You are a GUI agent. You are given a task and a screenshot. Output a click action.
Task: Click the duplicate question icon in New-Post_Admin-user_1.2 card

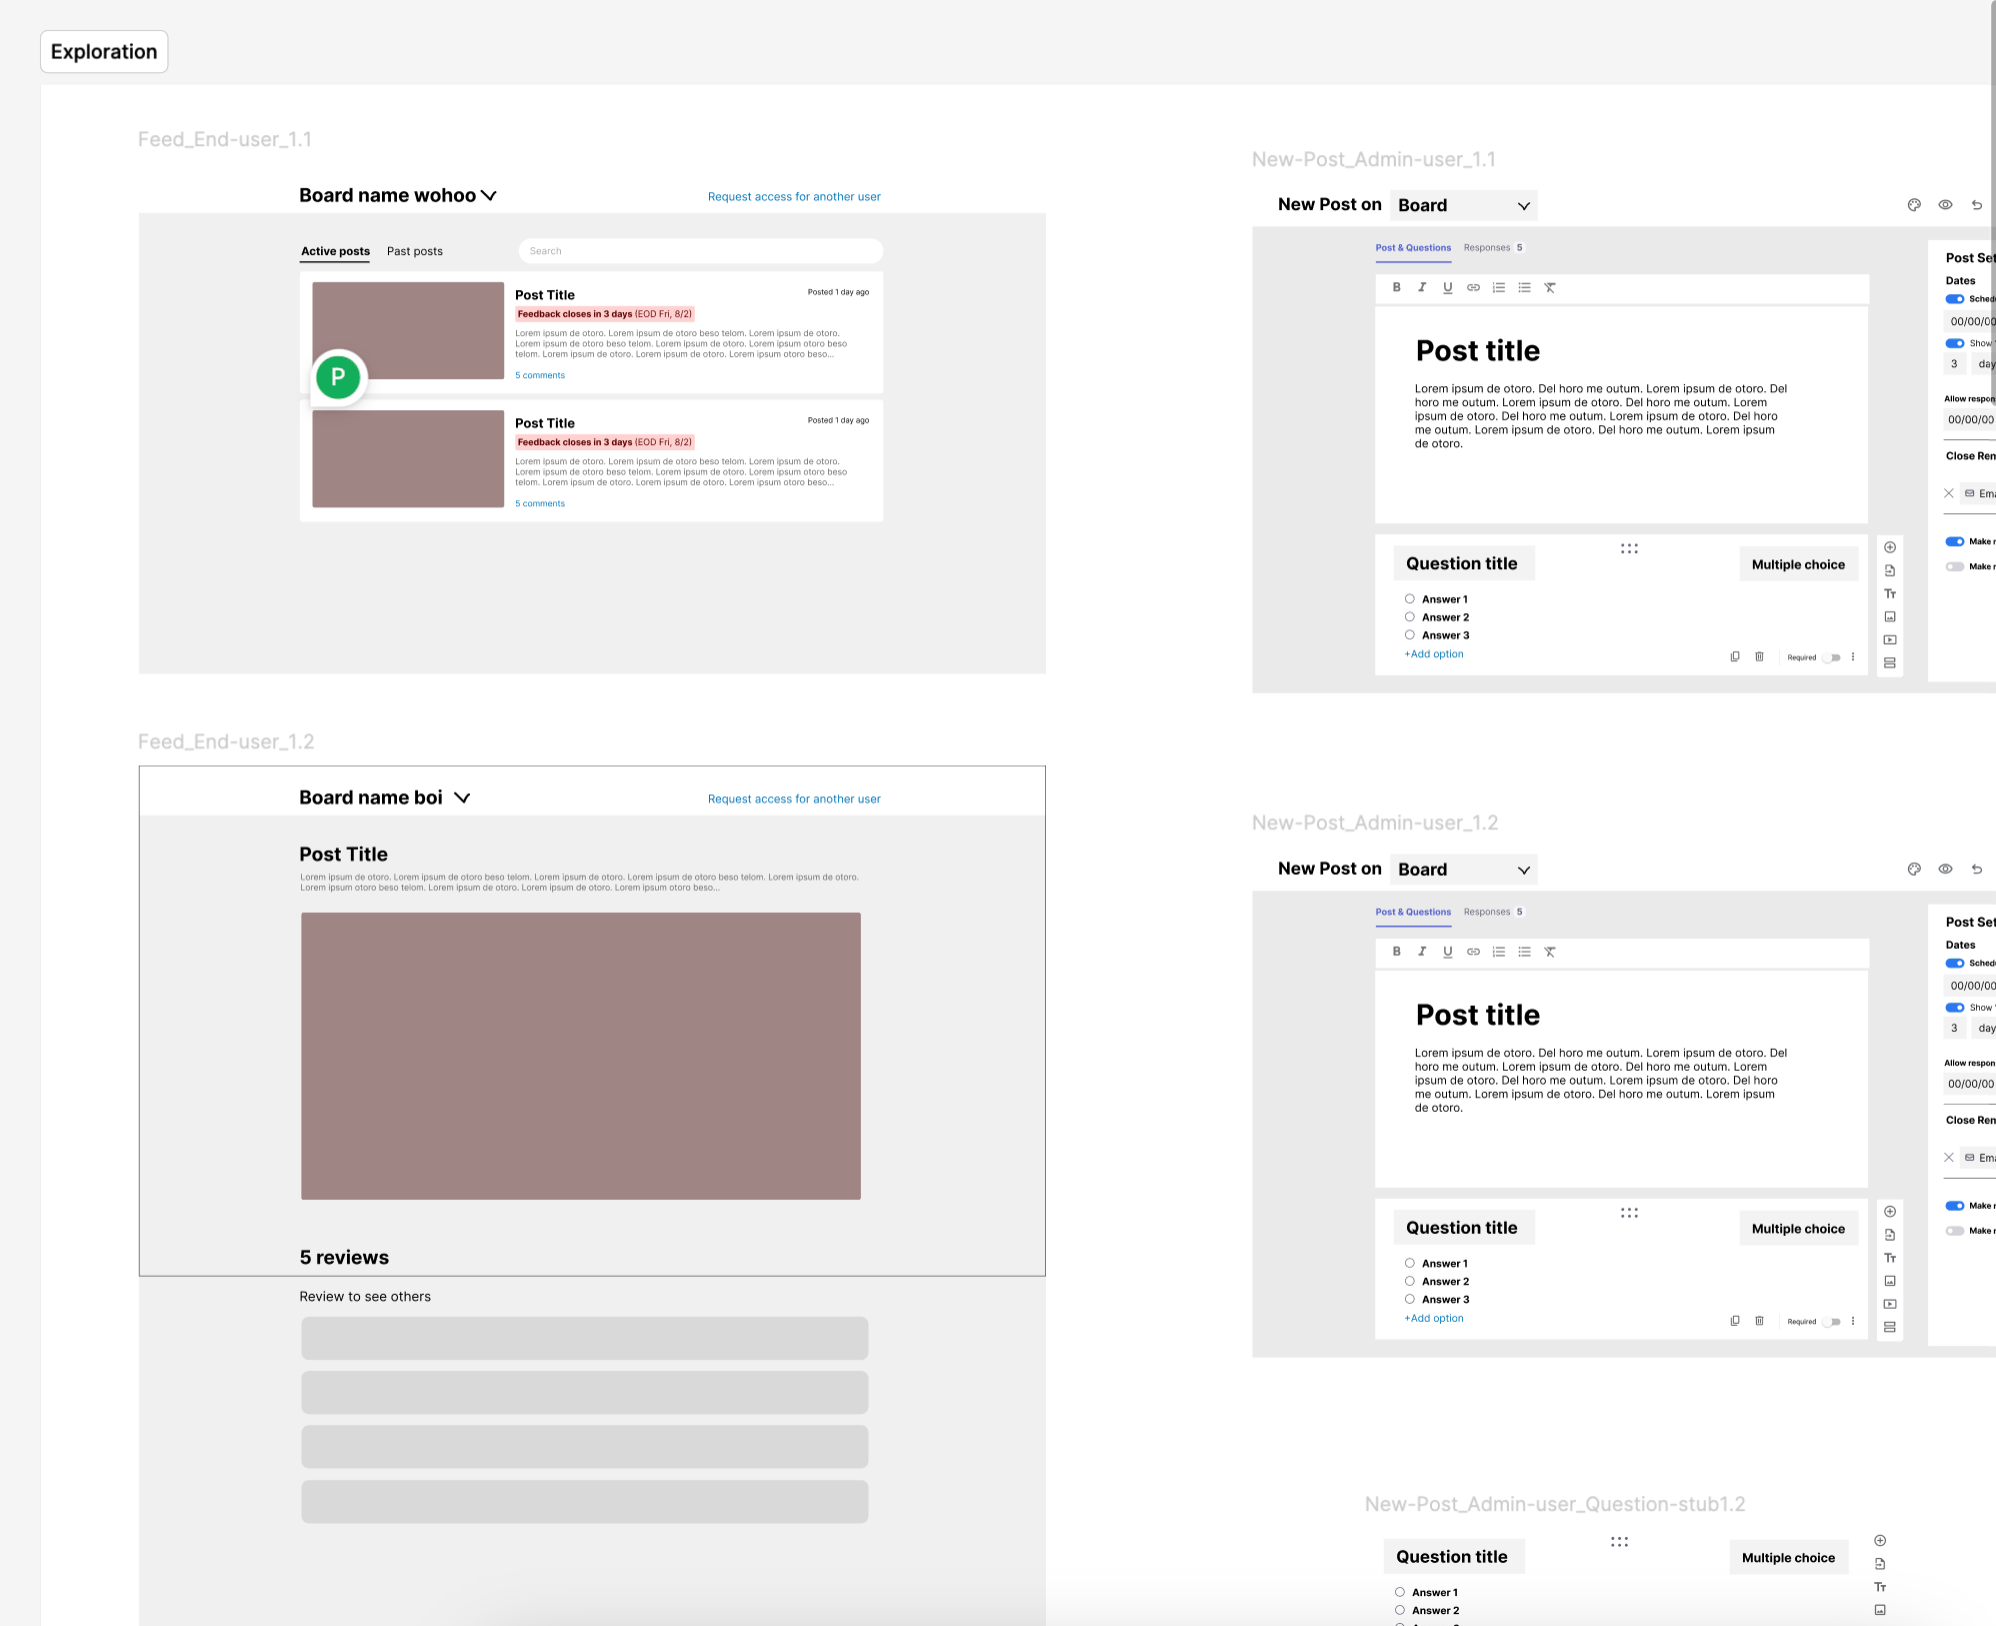tap(1735, 1321)
